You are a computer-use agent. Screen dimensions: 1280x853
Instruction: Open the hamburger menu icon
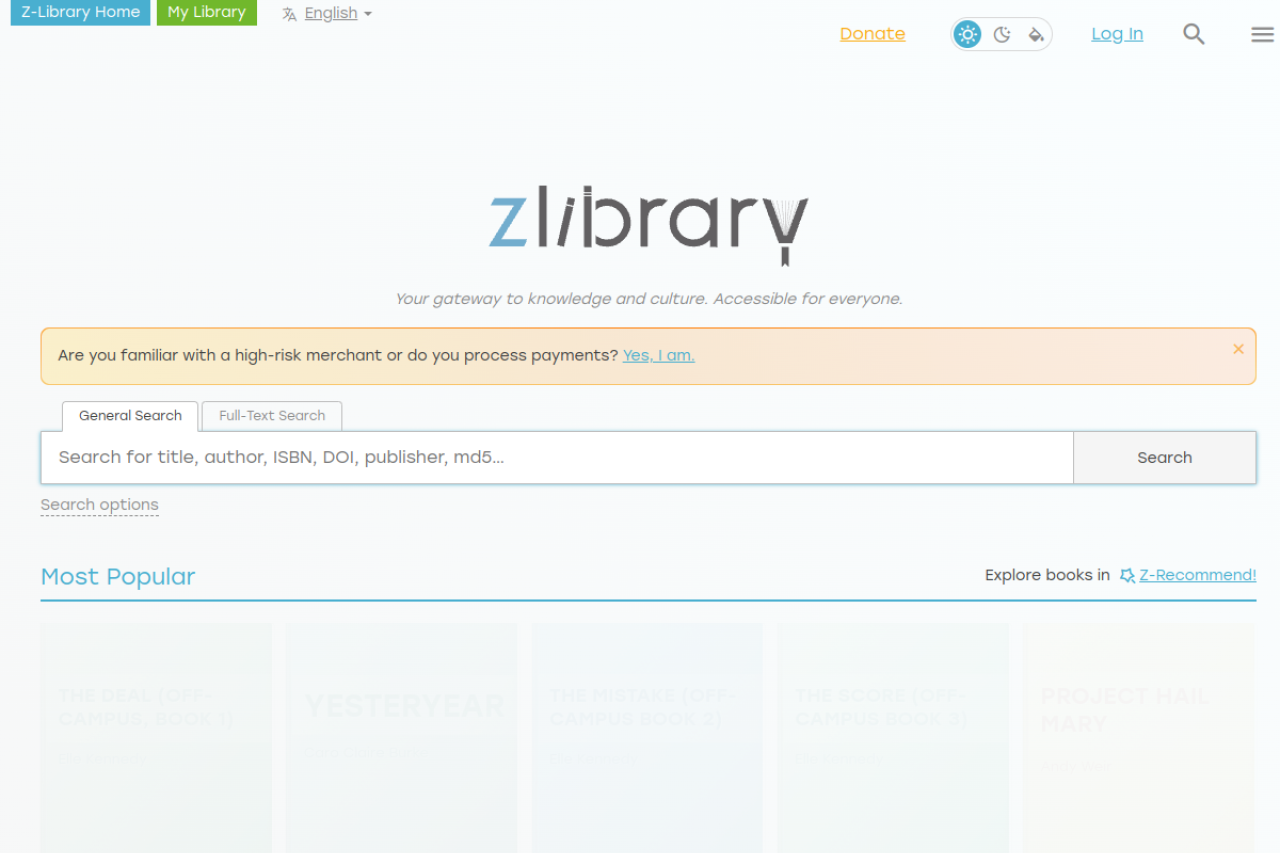(x=1262, y=34)
